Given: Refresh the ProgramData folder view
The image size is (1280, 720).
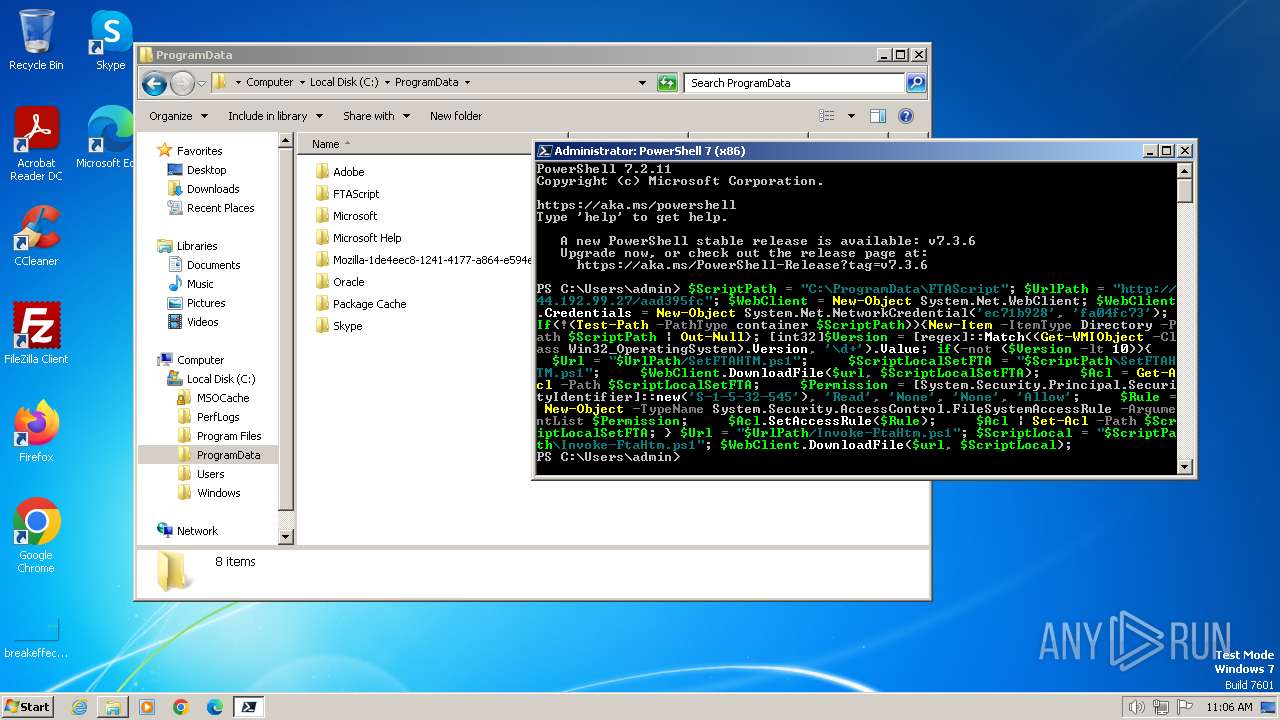Looking at the screenshot, I should tap(667, 83).
